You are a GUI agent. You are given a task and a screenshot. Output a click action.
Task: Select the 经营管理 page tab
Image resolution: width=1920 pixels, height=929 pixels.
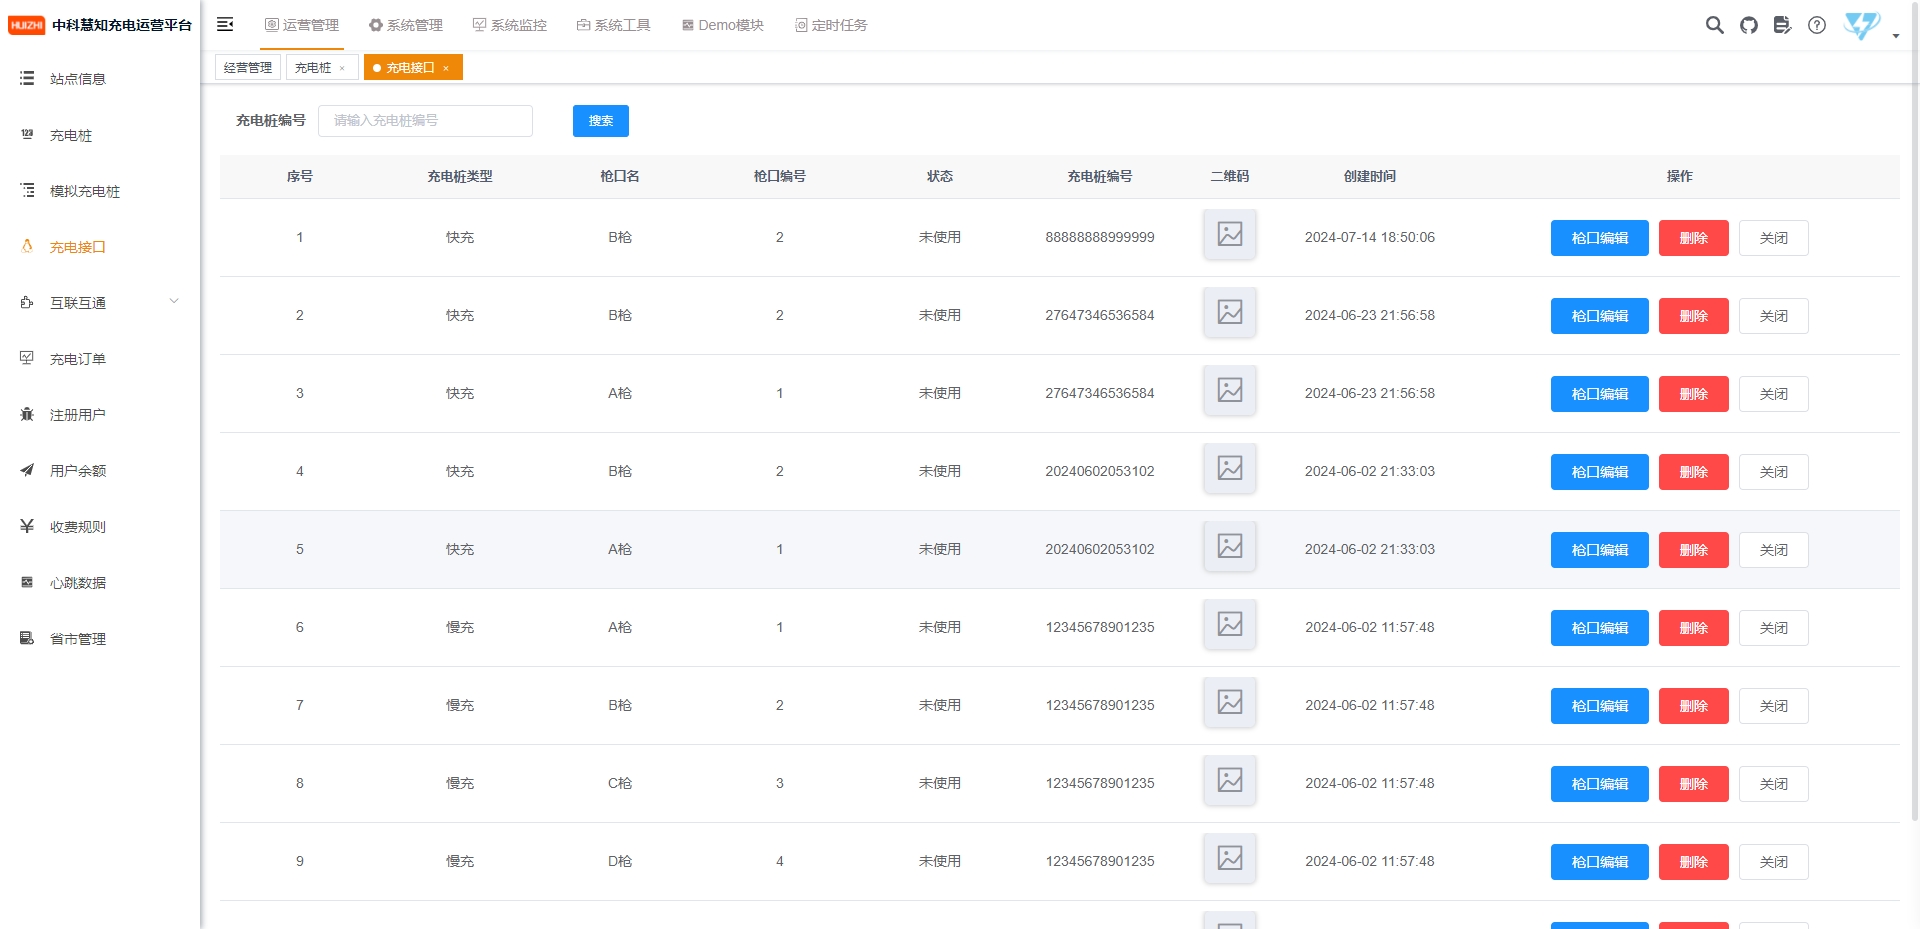pyautogui.click(x=248, y=67)
